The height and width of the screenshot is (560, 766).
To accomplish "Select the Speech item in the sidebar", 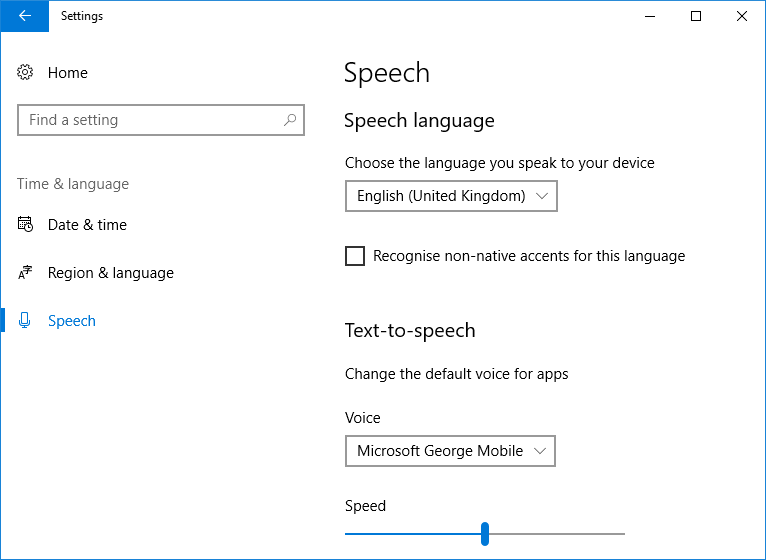I will click(x=72, y=321).
